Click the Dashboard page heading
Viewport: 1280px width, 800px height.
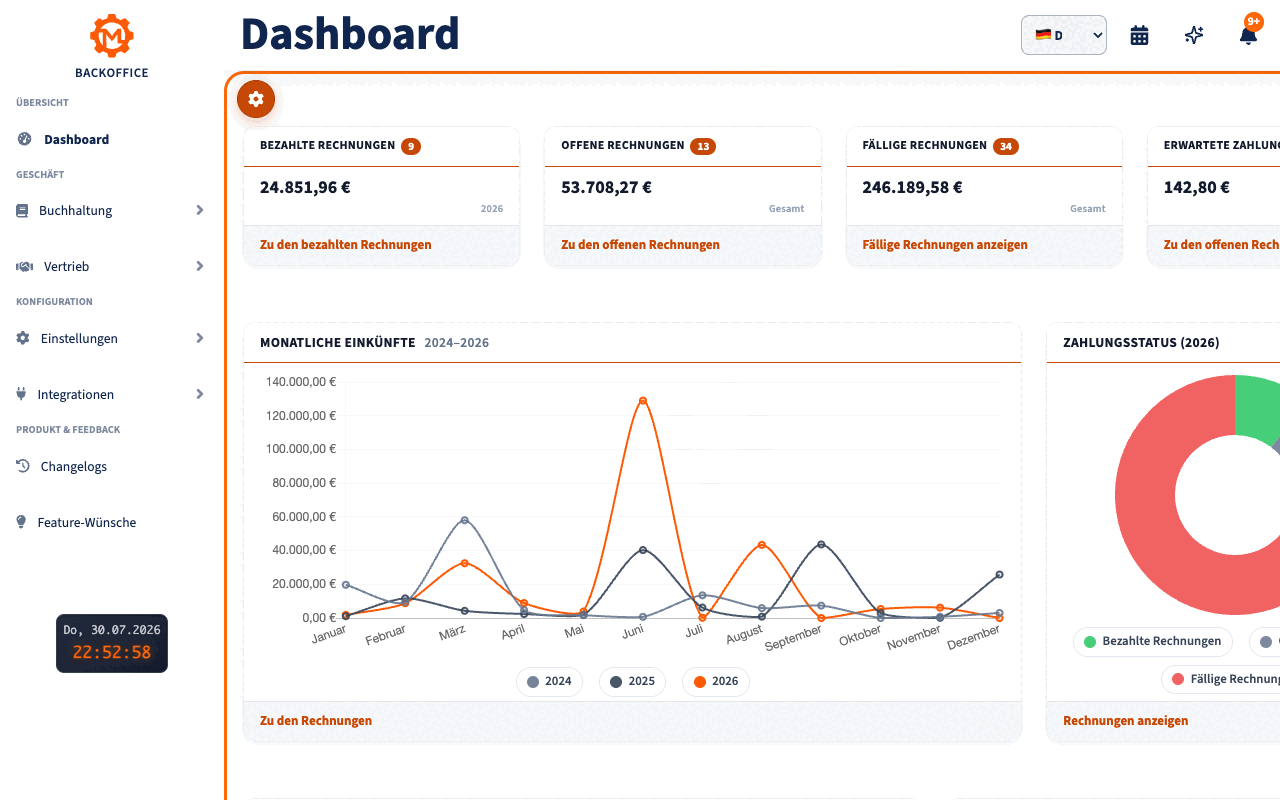(350, 34)
